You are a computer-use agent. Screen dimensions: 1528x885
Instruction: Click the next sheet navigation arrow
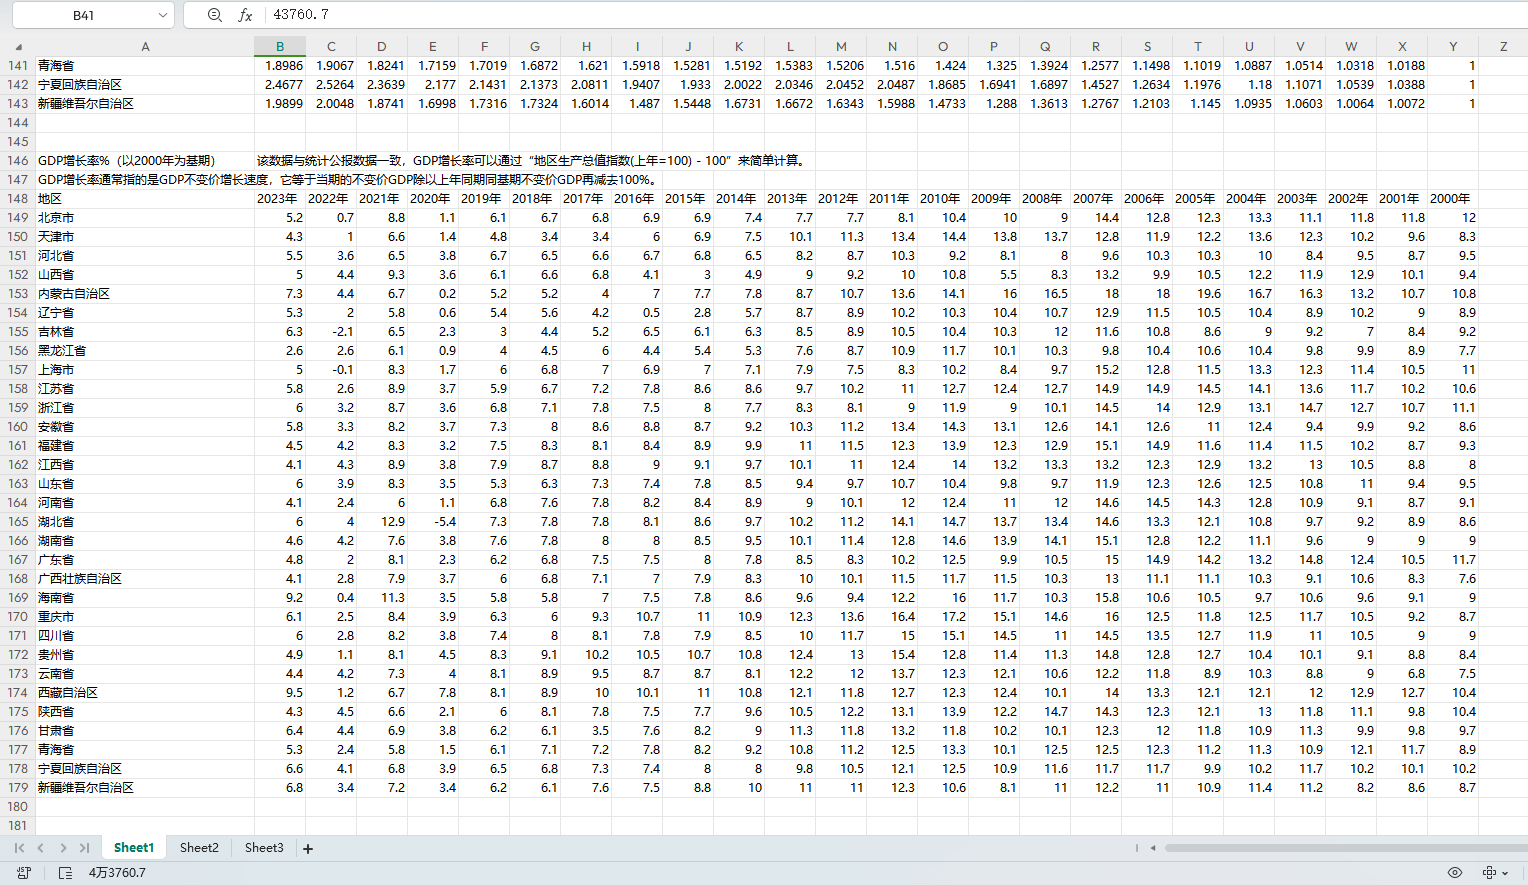coord(61,847)
